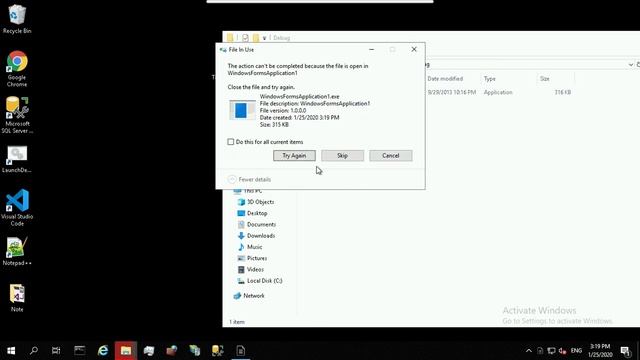Open taskbar search magnifier
Viewport: 640px width, 360px height.
[x=34, y=351]
